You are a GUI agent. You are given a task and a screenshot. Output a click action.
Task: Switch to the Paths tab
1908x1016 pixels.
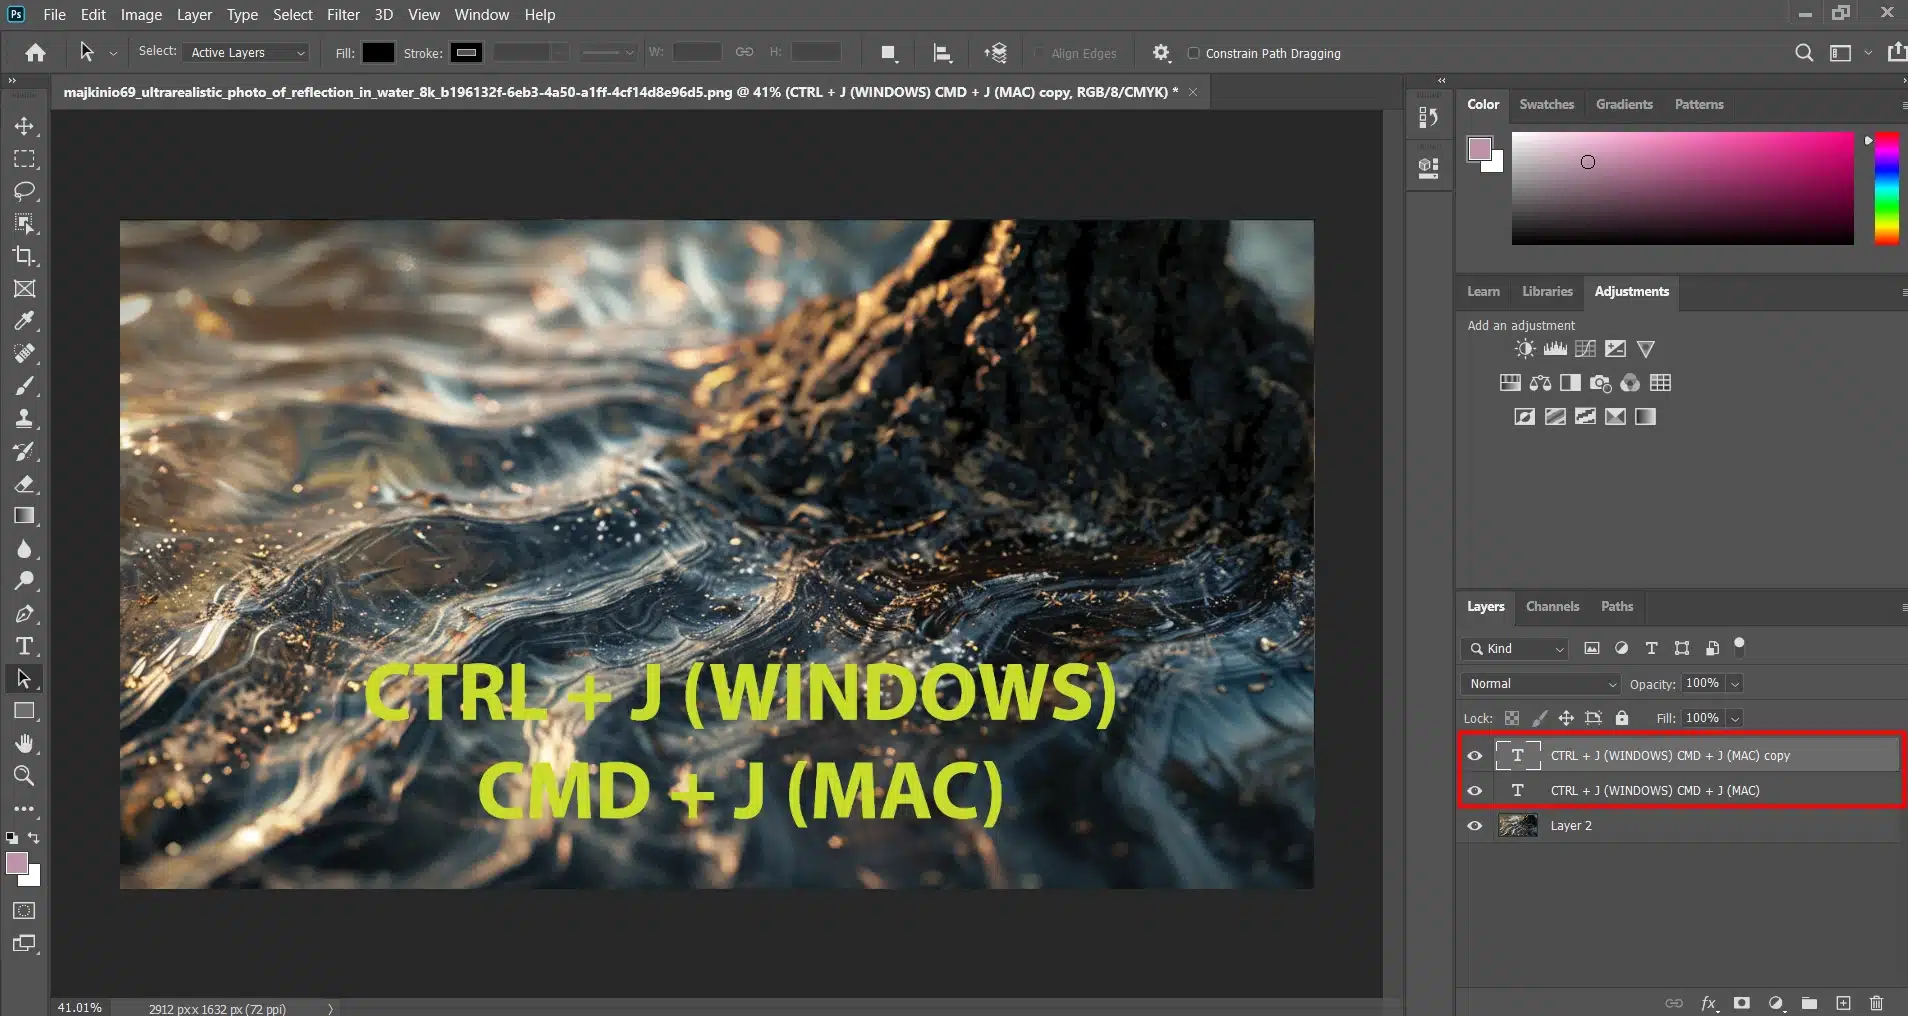click(1616, 606)
